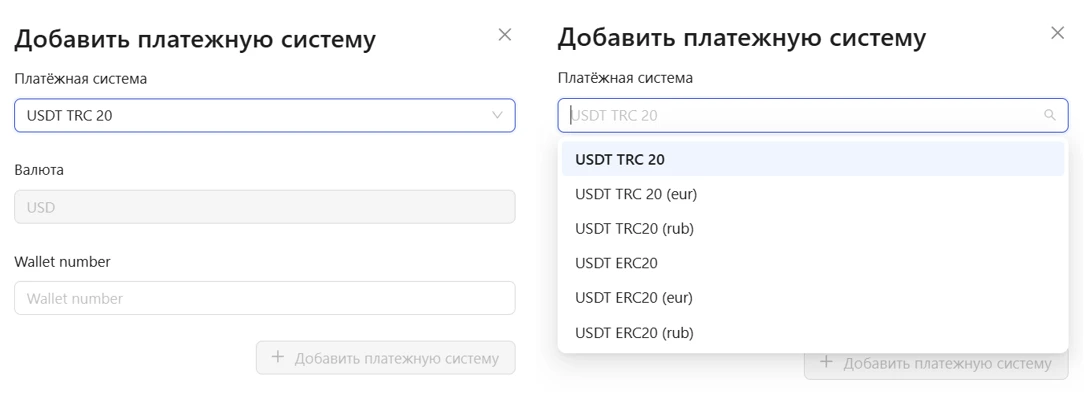
Task: Click the Wallet number input field
Action: [x=265, y=298]
